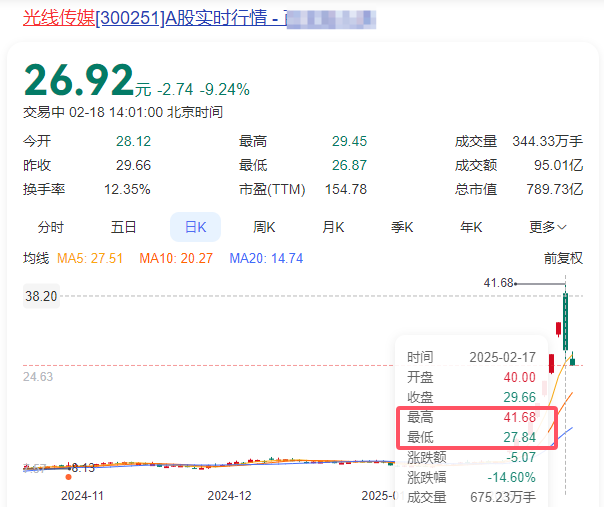Click the MA5 moving average label
The width and height of the screenshot is (604, 507).
pos(90,258)
